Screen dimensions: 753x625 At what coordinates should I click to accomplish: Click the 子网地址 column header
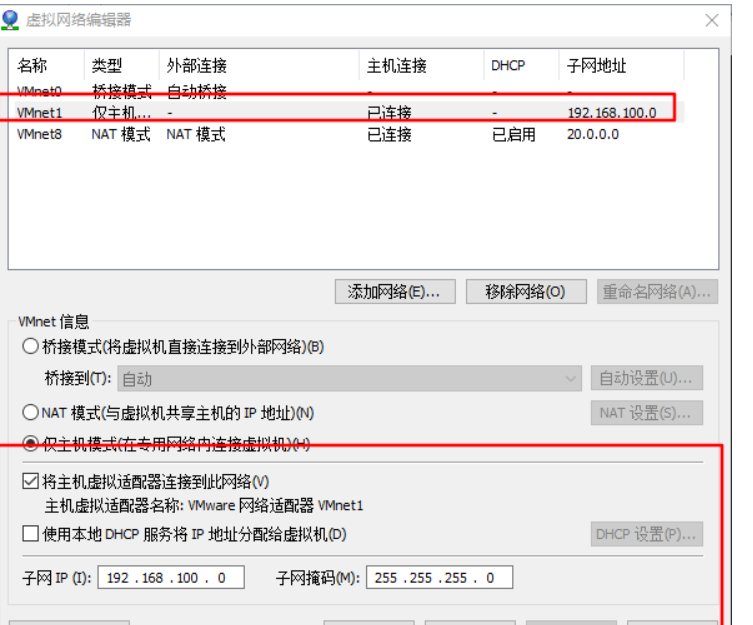621,65
